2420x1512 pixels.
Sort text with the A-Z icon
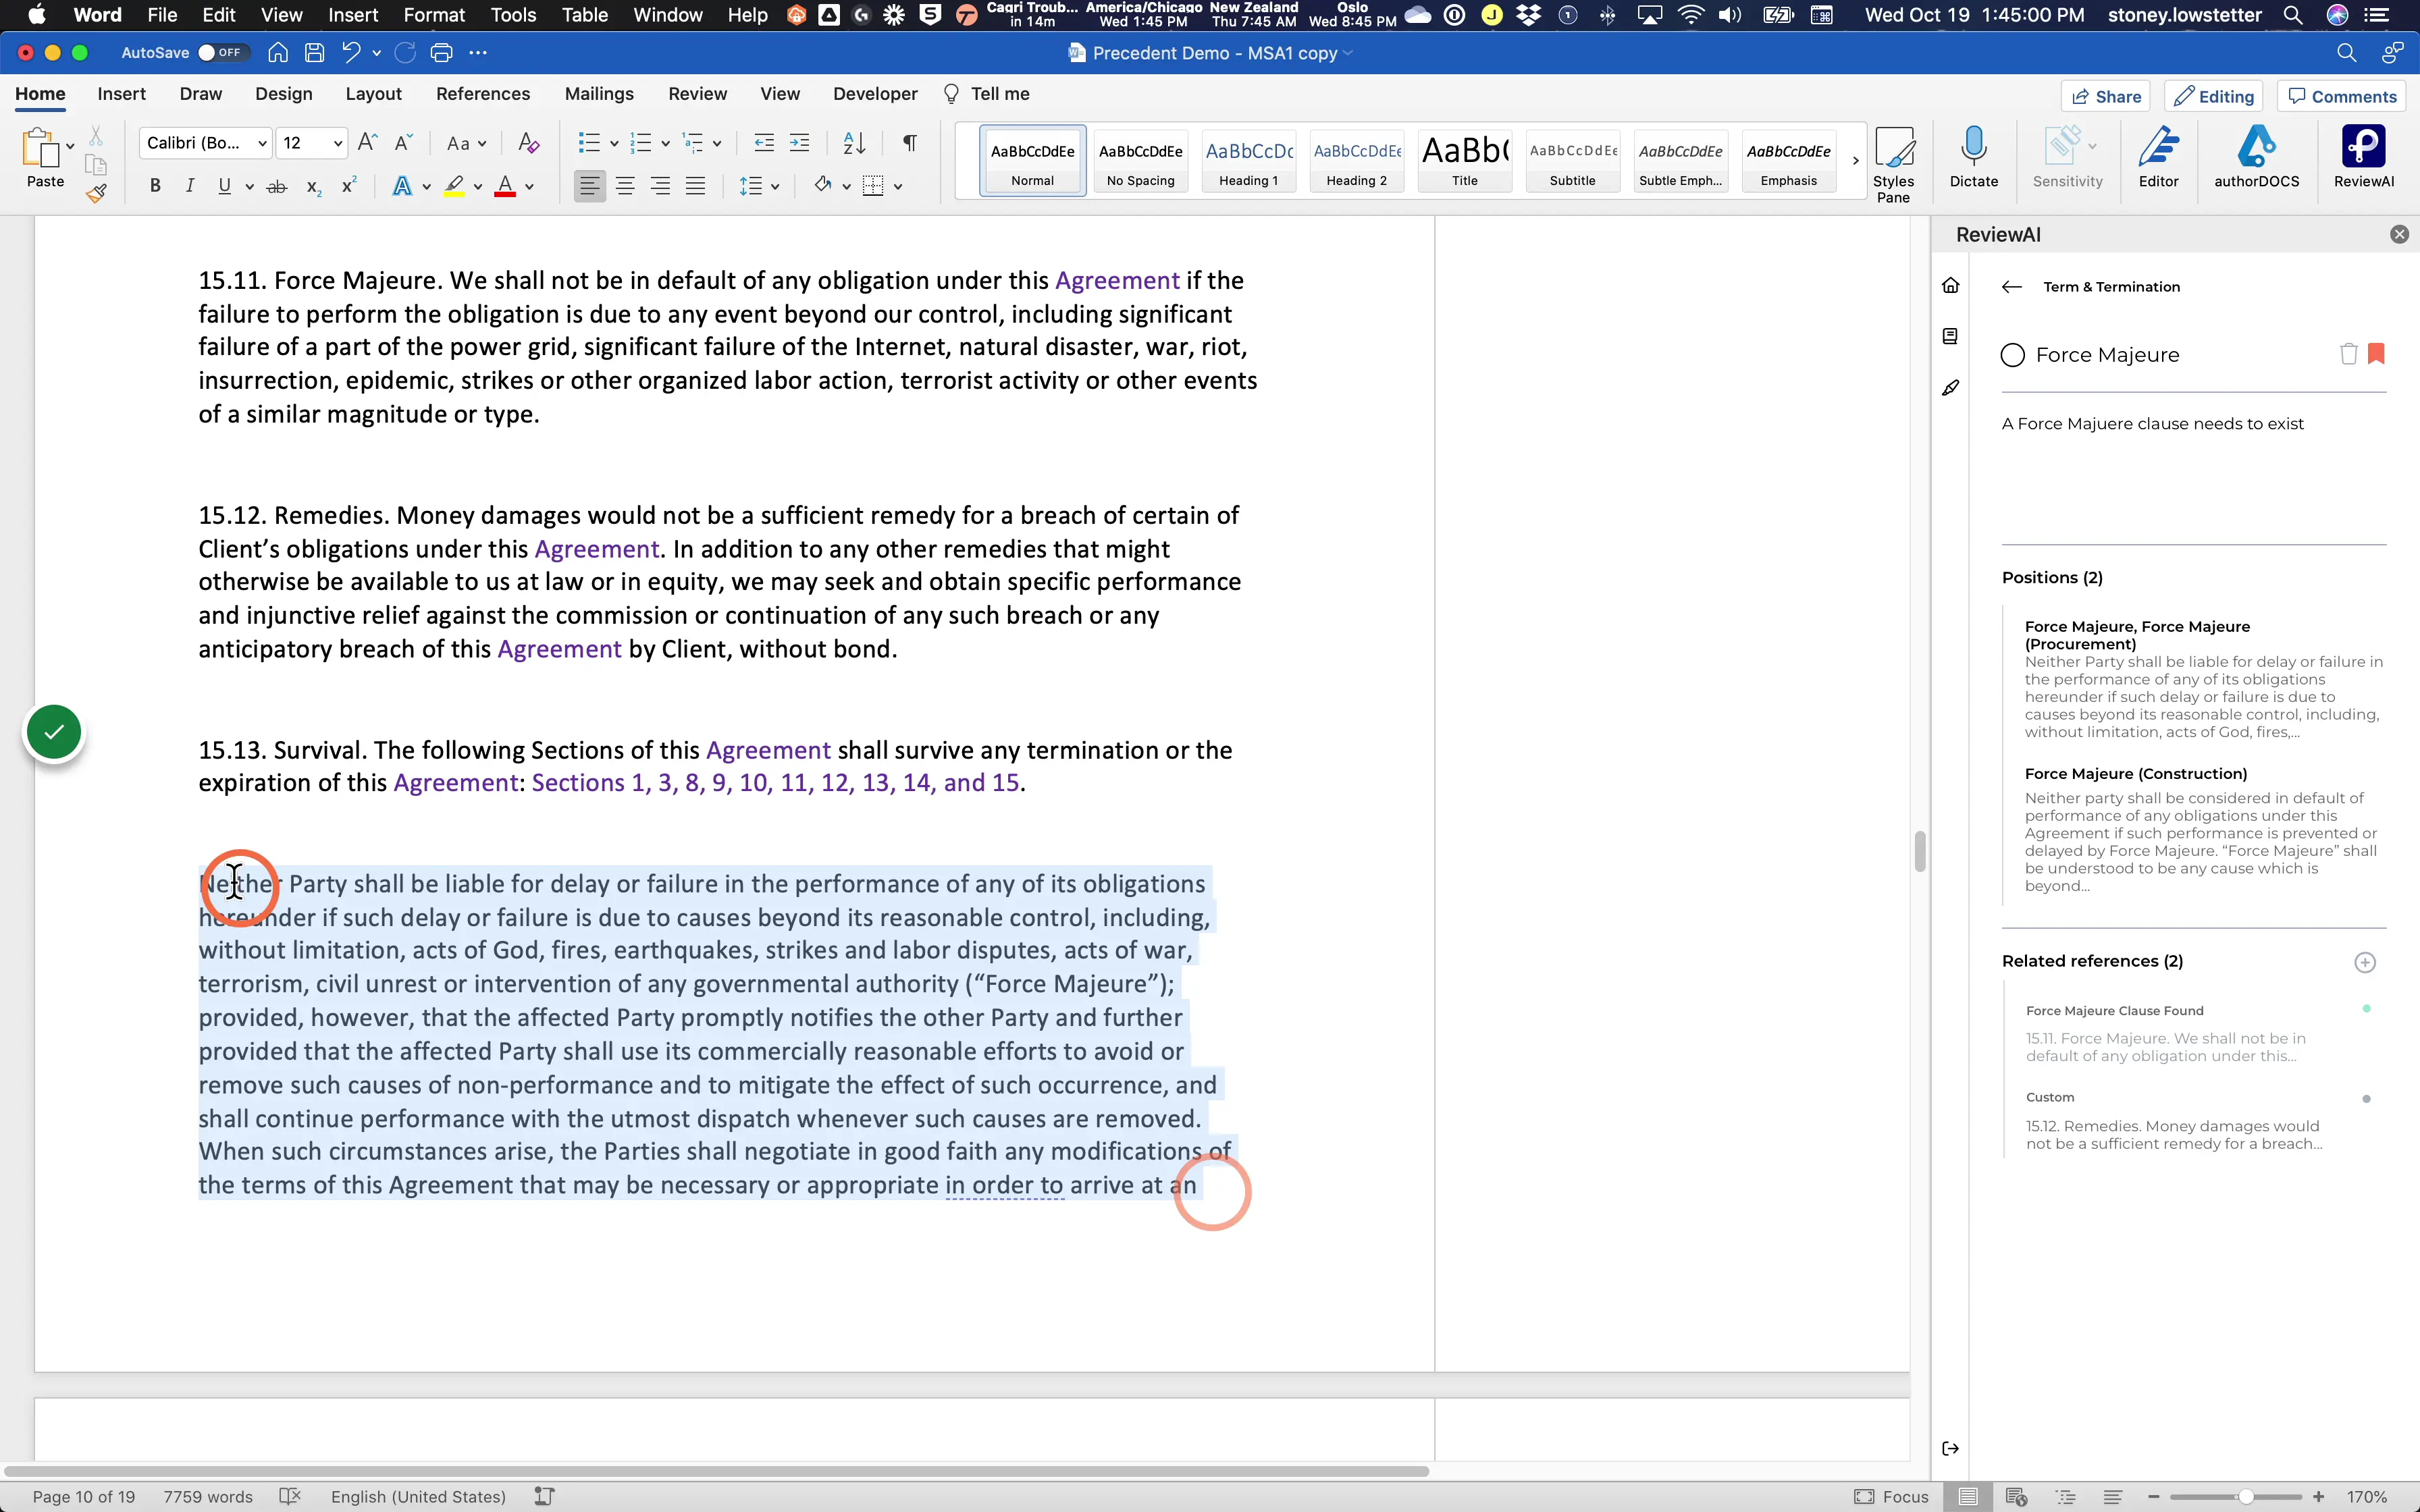coord(854,143)
